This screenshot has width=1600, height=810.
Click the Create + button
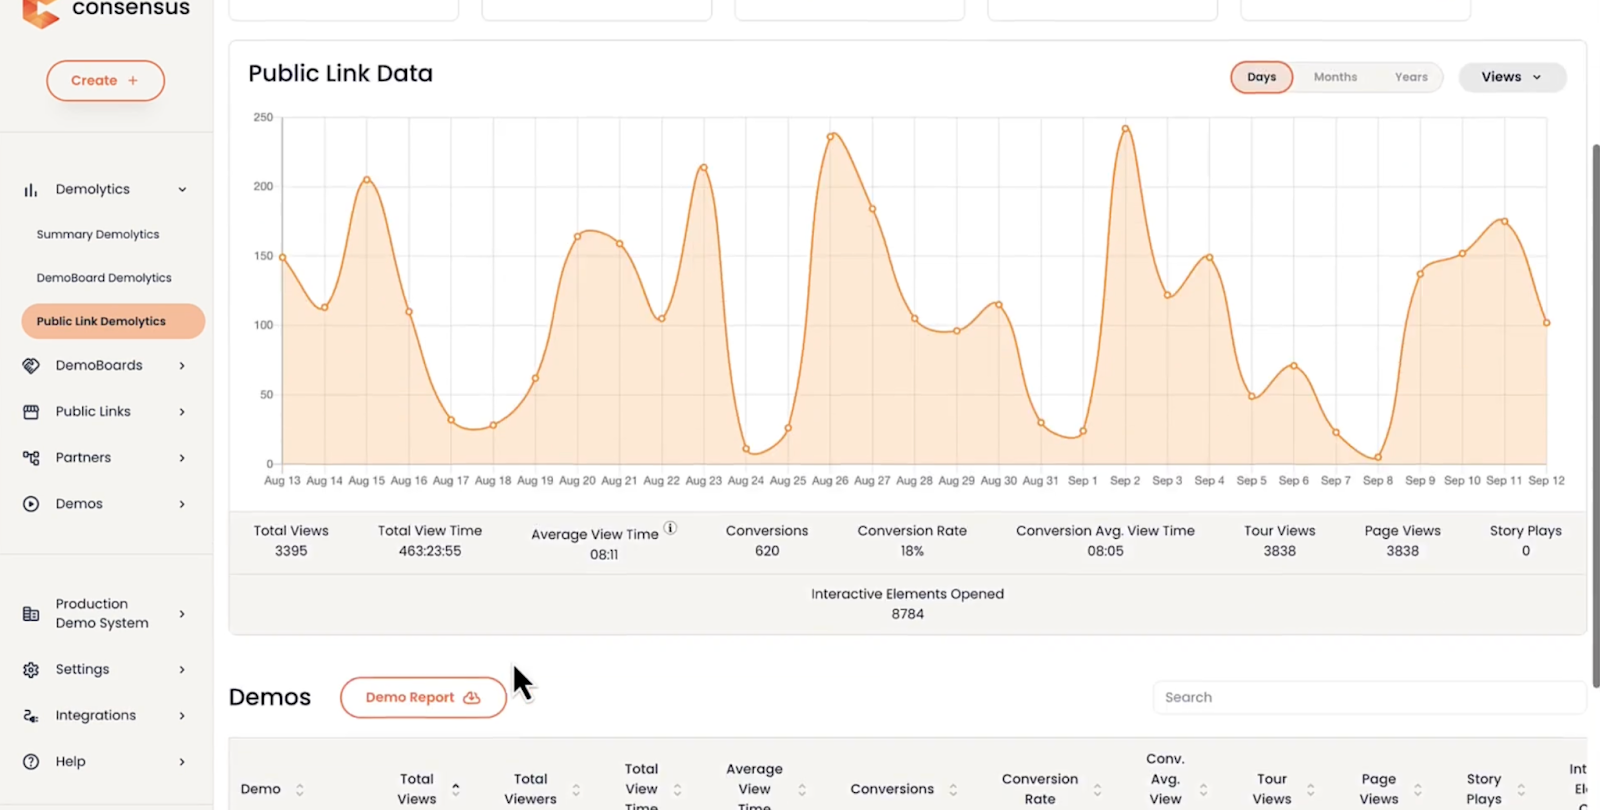coord(105,81)
